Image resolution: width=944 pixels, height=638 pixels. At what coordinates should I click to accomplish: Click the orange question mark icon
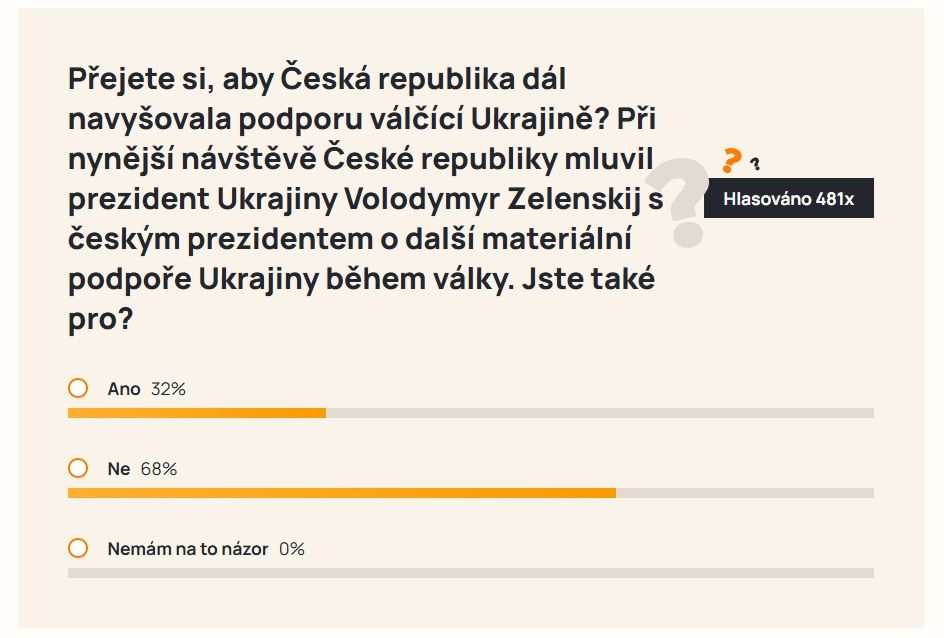731,160
